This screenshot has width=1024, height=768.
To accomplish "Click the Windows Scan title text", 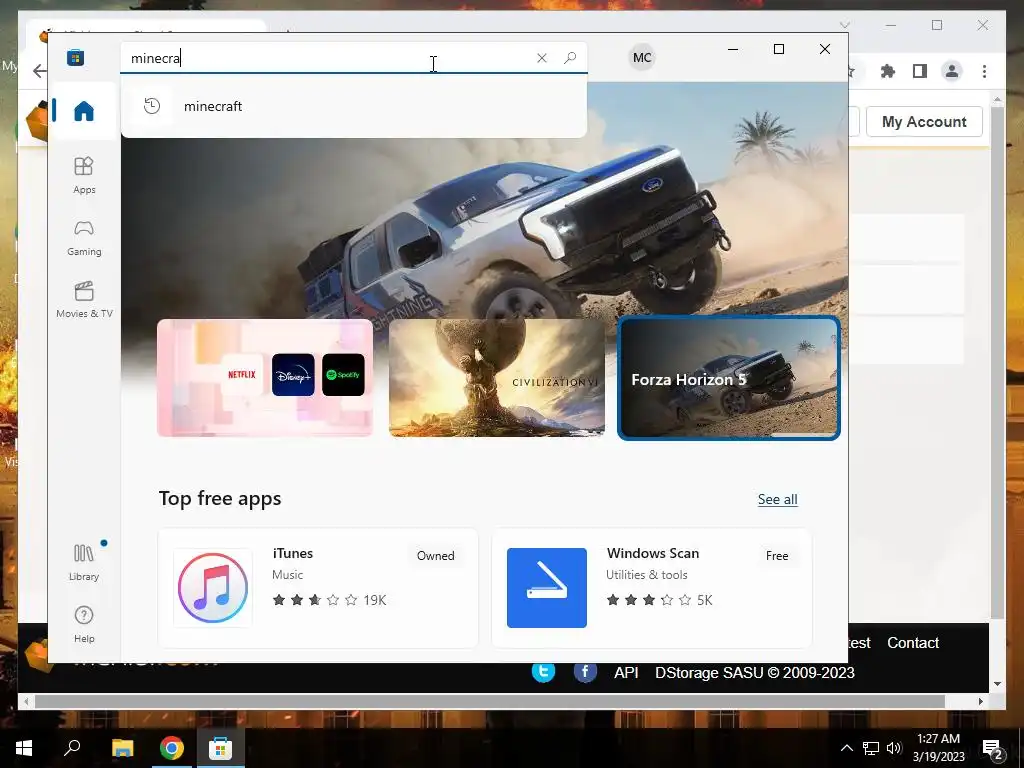I will [652, 553].
